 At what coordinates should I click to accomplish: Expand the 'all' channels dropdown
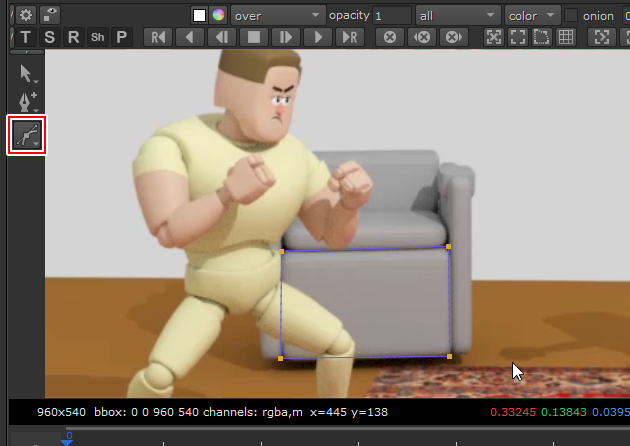457,16
